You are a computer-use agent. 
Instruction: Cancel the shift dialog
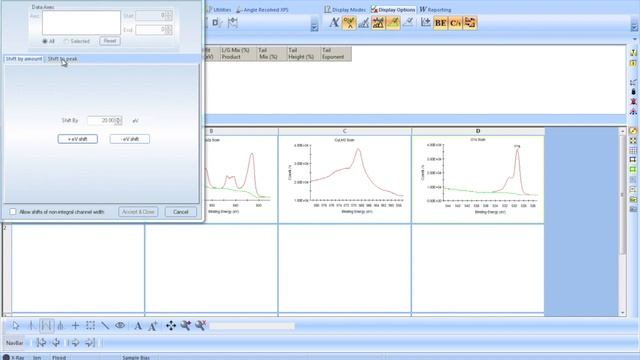pyautogui.click(x=180, y=212)
